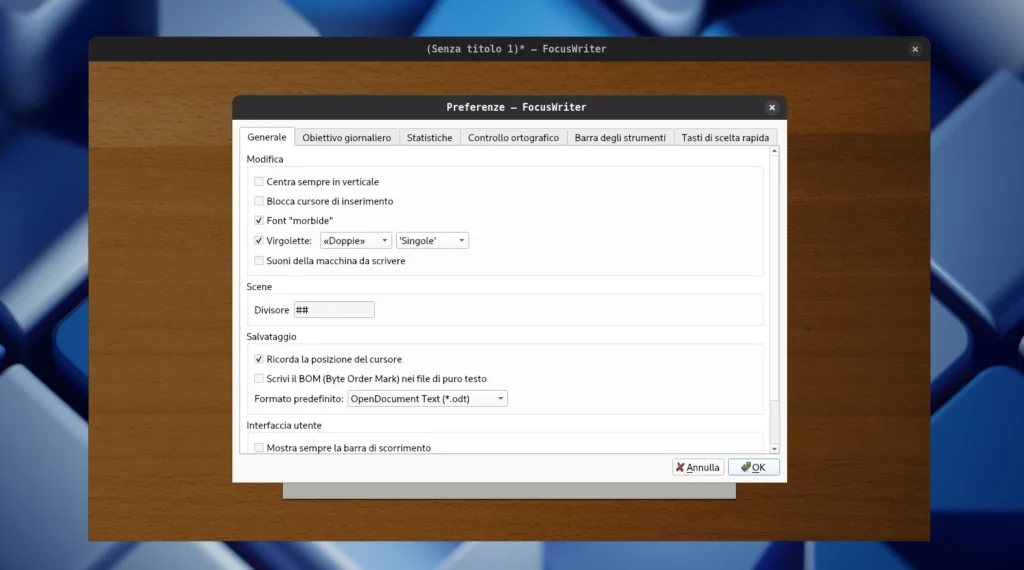This screenshot has height=570, width=1024.
Task: Click the Annulla button
Action: (697, 467)
